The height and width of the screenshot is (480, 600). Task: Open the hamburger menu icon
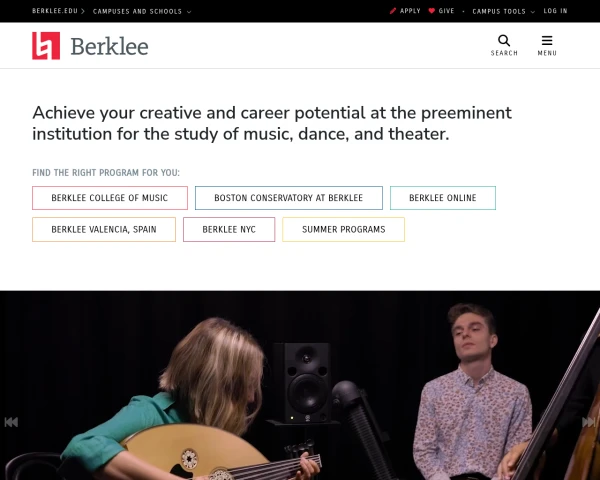click(547, 41)
